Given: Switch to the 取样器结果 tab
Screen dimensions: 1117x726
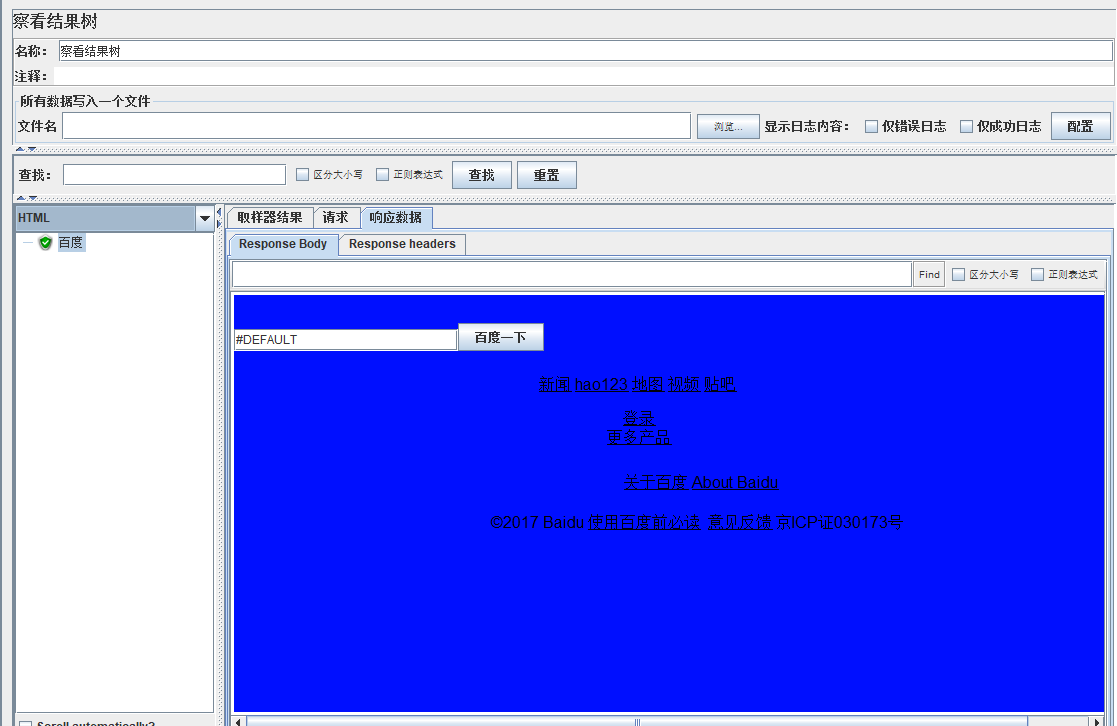Looking at the screenshot, I should [270, 217].
